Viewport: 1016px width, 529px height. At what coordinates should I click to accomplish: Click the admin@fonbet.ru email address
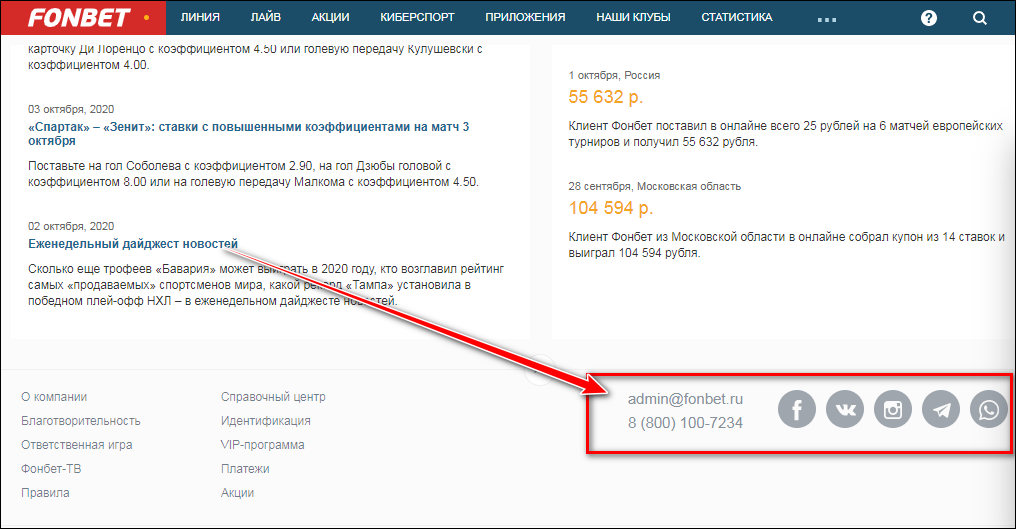[x=685, y=399]
